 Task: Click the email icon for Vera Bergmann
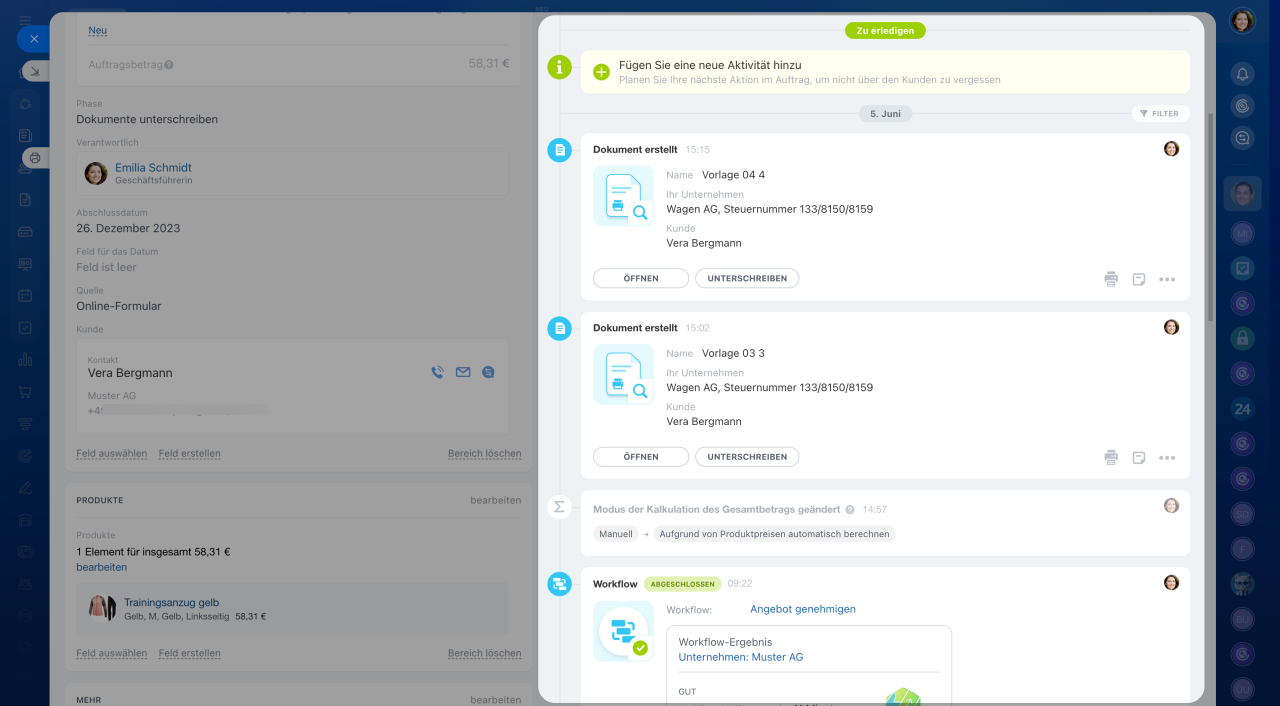pos(463,372)
